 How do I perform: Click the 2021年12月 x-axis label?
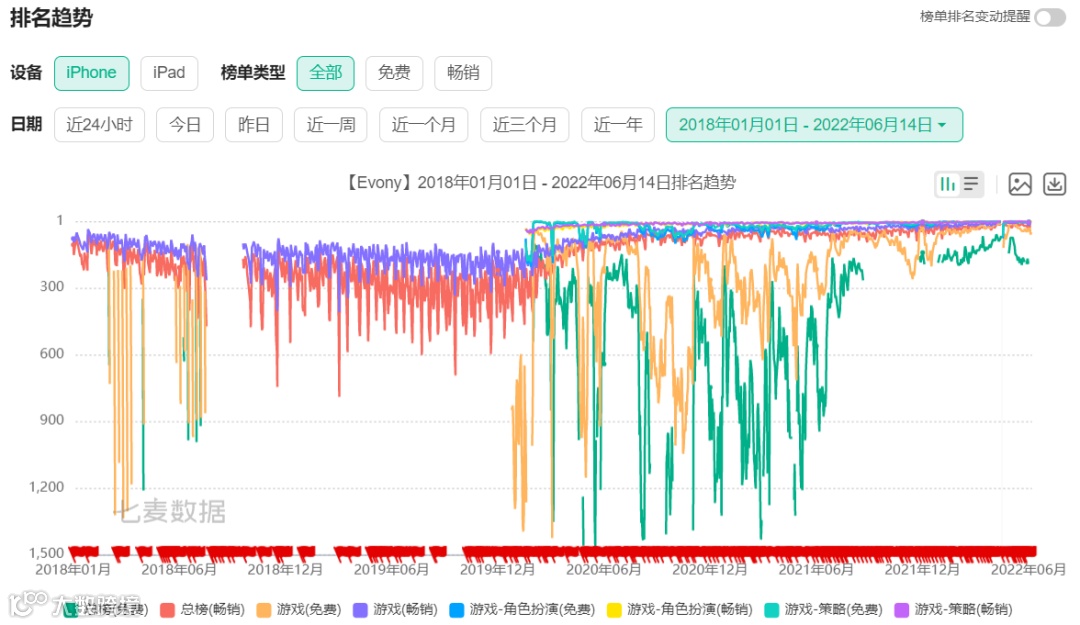922,570
